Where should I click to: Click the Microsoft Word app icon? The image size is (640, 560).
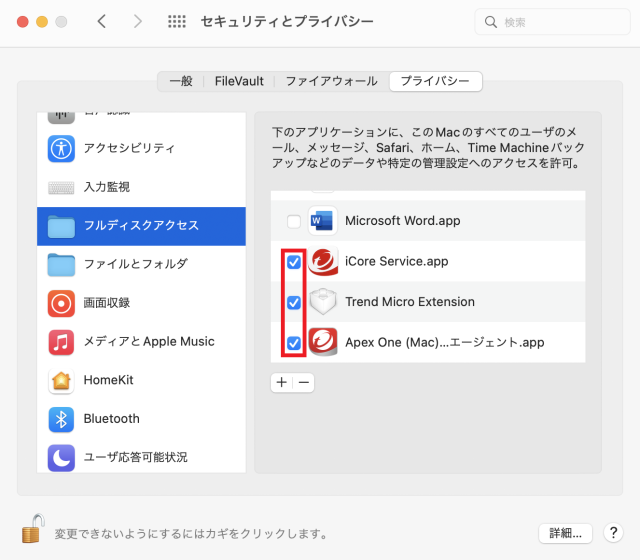pos(322,221)
